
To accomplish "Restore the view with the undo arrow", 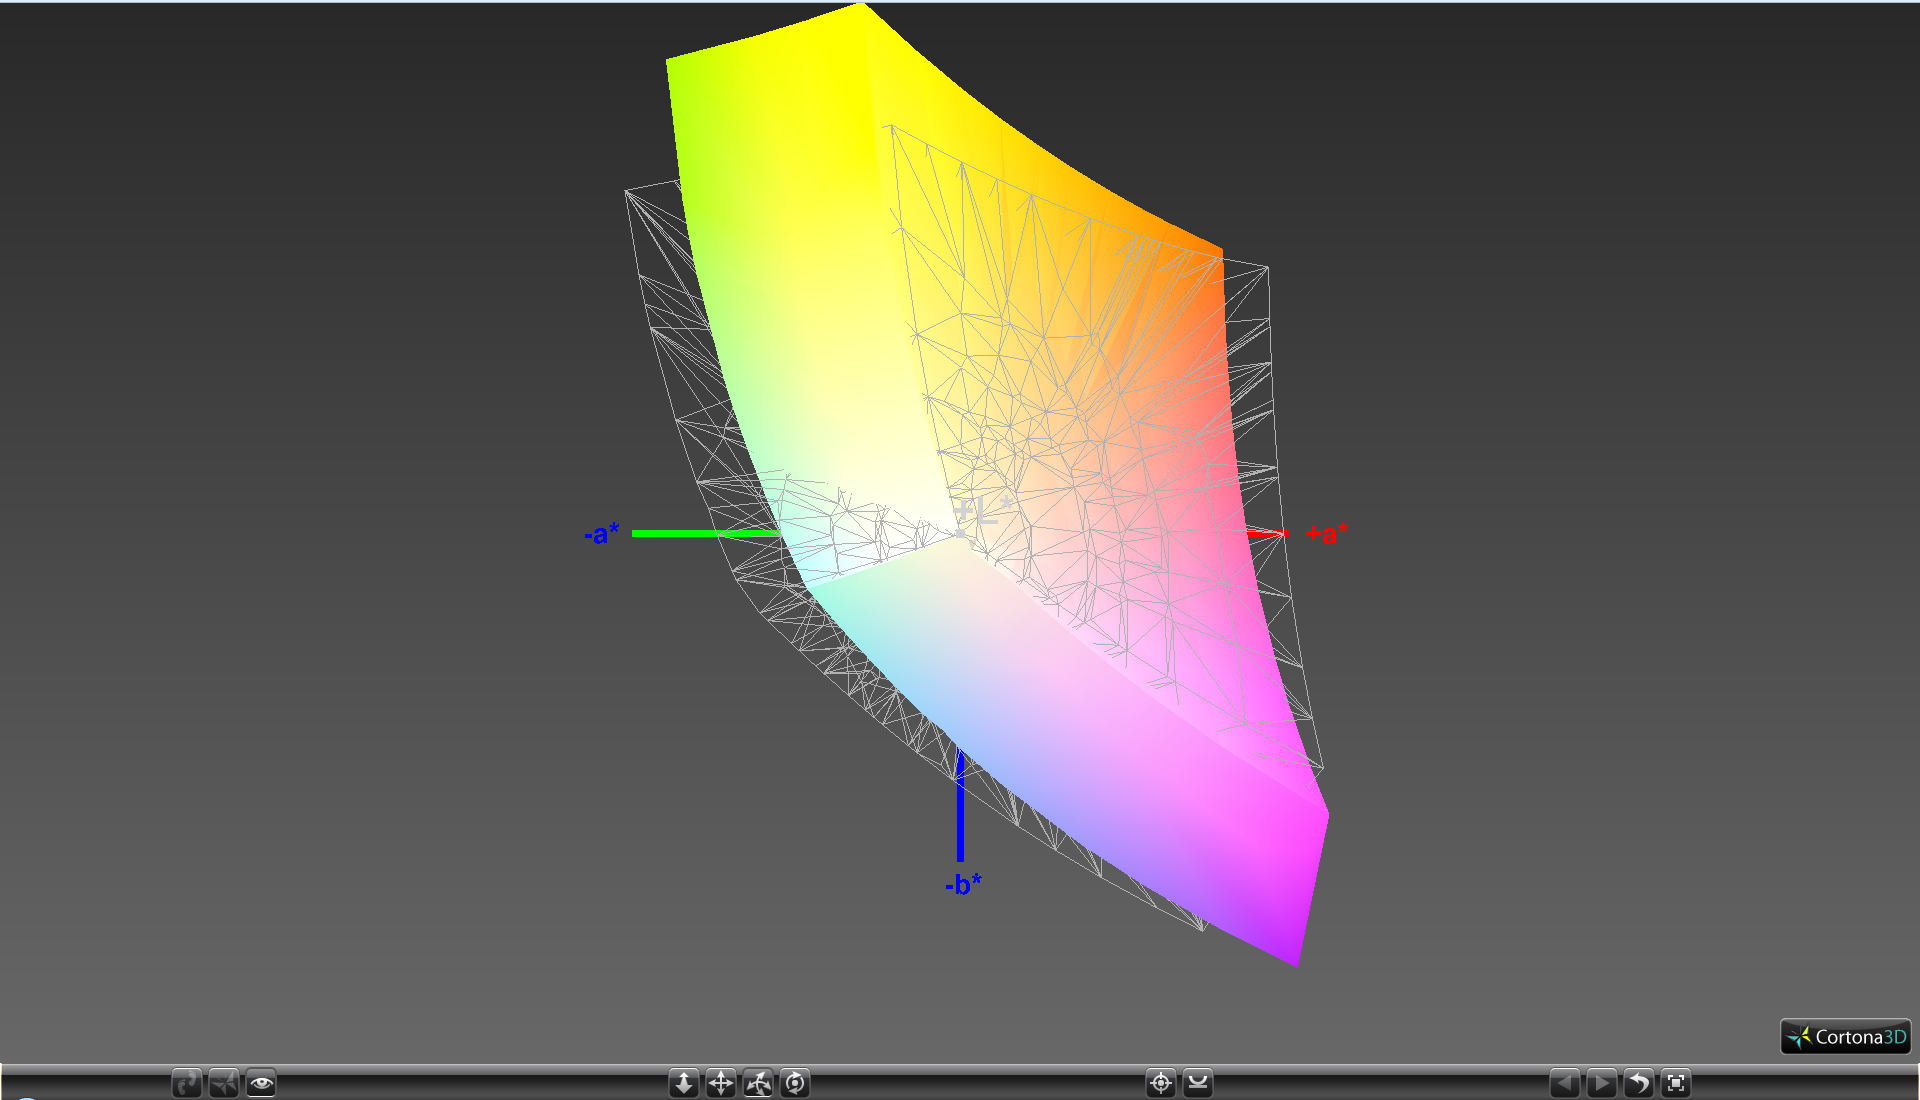I will [1639, 1083].
